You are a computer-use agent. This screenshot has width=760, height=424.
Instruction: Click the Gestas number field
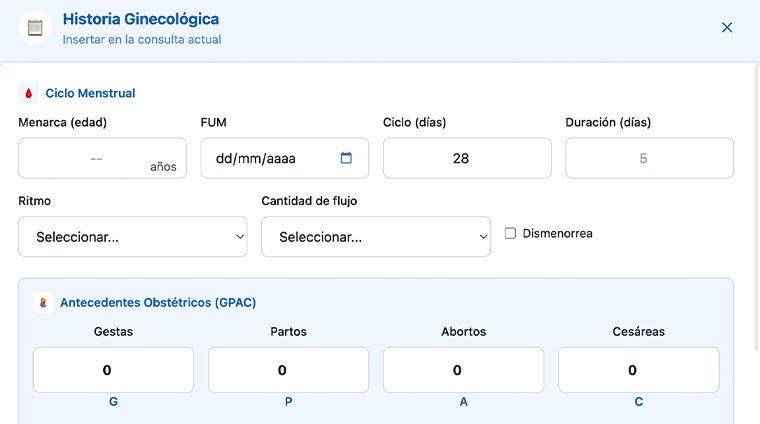113,370
